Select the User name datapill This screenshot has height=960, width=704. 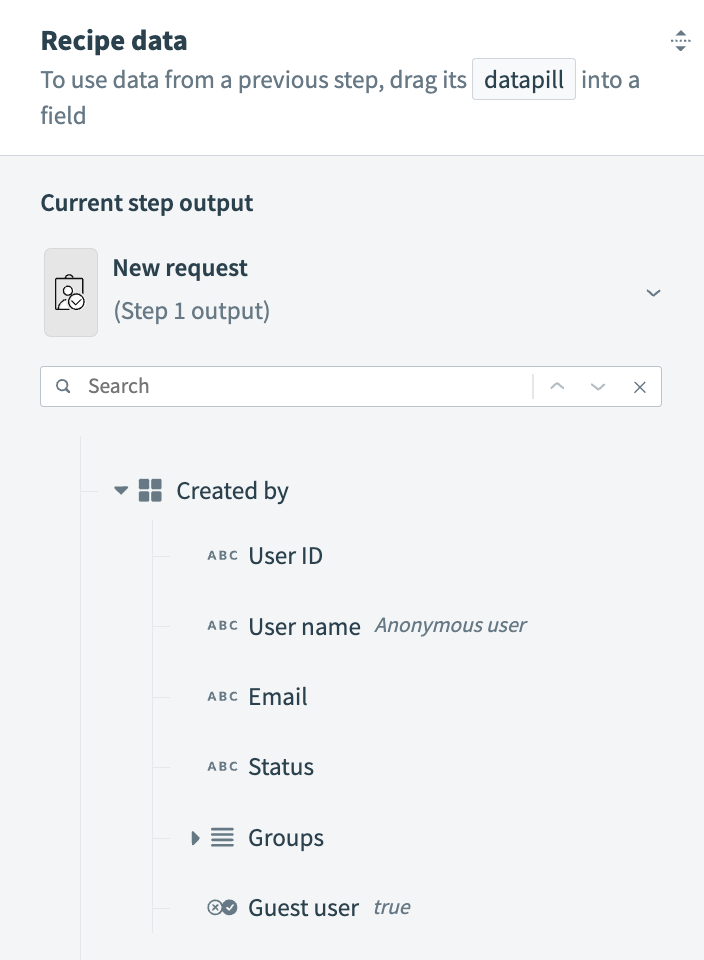[304, 627]
